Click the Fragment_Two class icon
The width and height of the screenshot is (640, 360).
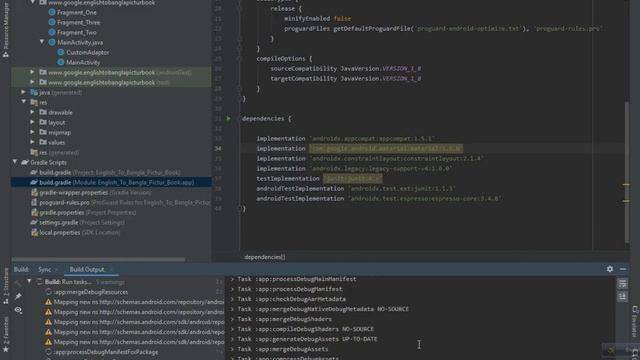click(x=52, y=32)
